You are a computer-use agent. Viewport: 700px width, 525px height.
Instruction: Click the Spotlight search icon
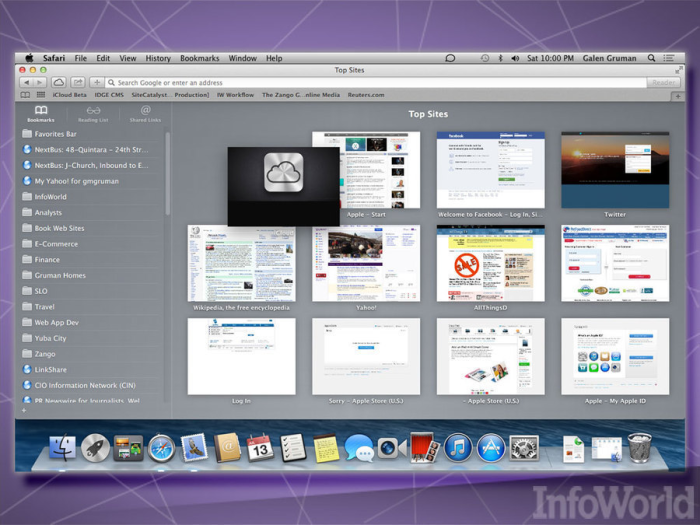pos(651,58)
